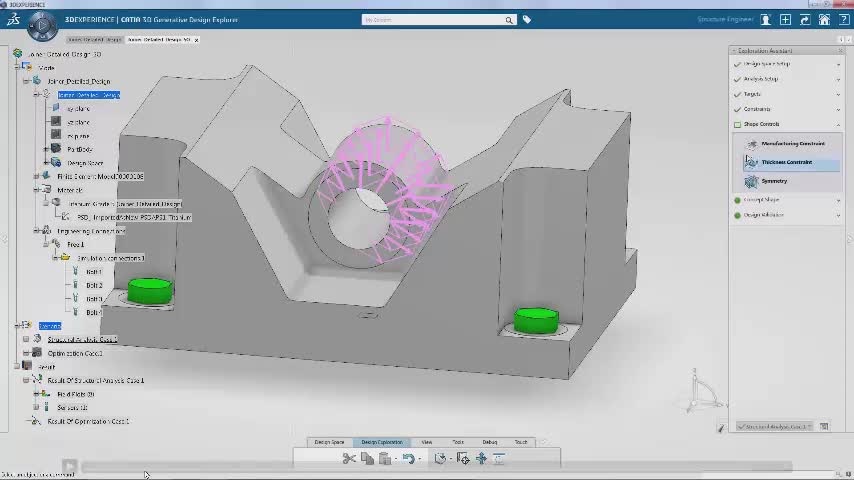Open the compass play button at top left
Screen dimensions: 854x480
(x=42, y=26)
